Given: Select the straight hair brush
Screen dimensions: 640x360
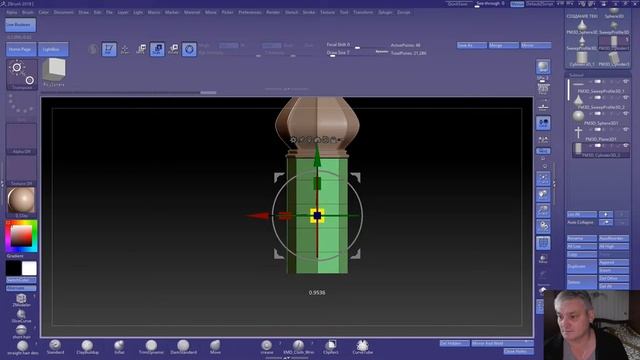Looking at the screenshot, I should tap(22, 348).
